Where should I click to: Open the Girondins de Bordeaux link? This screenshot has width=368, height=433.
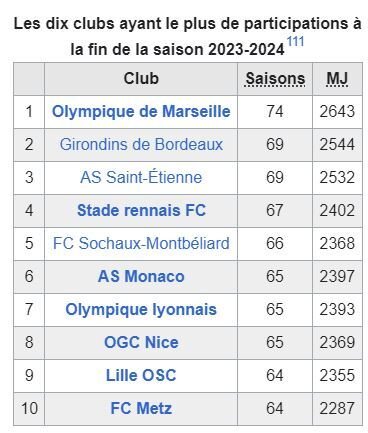coord(141,145)
